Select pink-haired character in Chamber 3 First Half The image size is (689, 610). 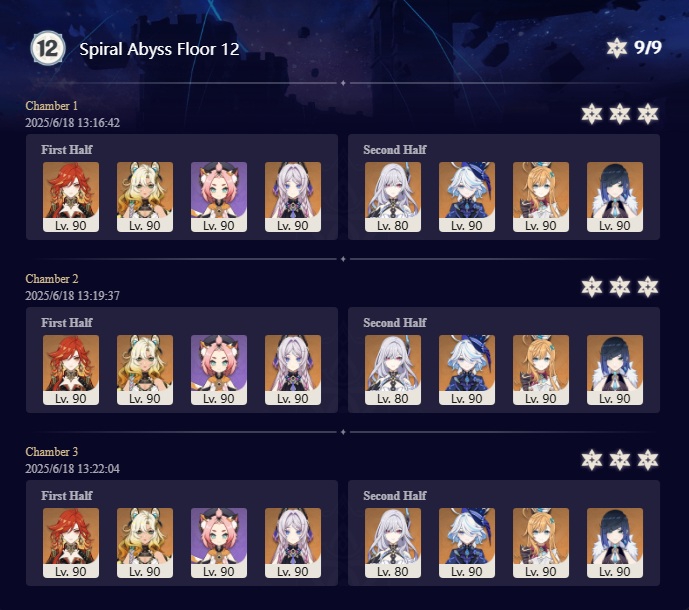pyautogui.click(x=219, y=543)
